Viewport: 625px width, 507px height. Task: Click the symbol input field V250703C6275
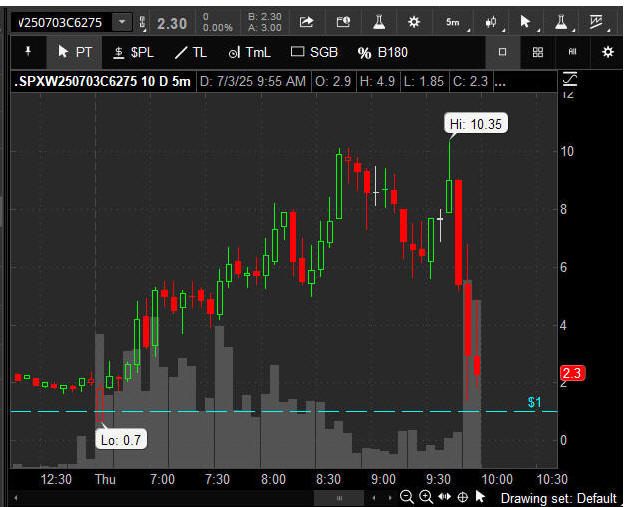61,22
